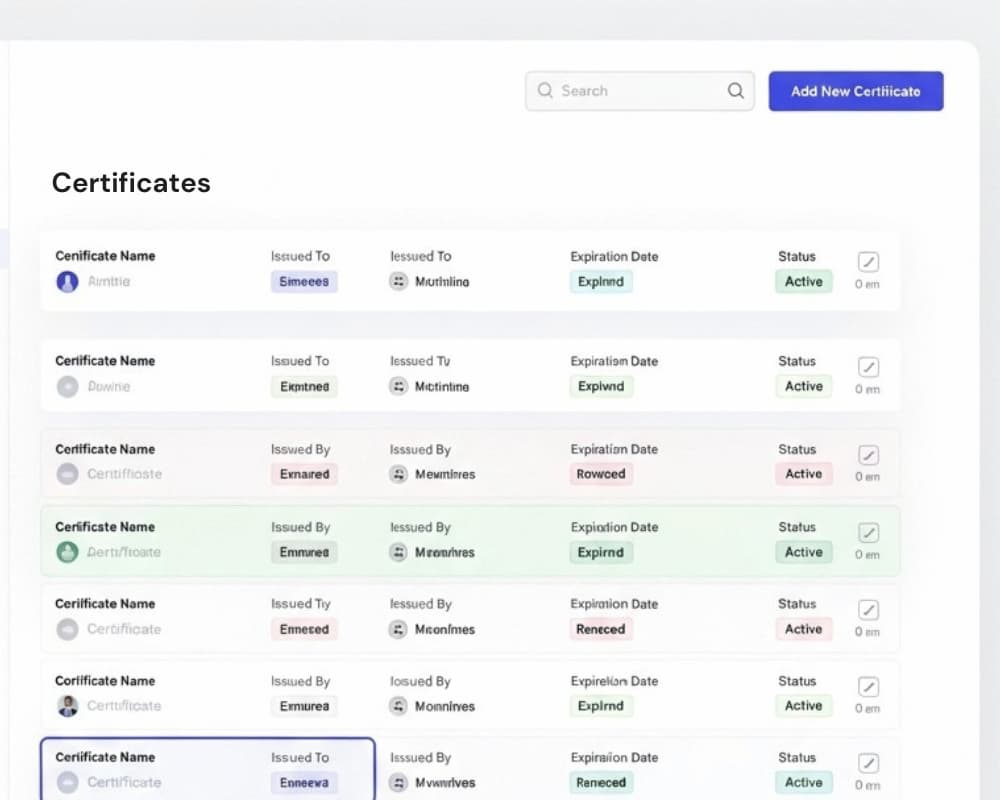Click the photo avatar in Ermurea row

pos(67,706)
